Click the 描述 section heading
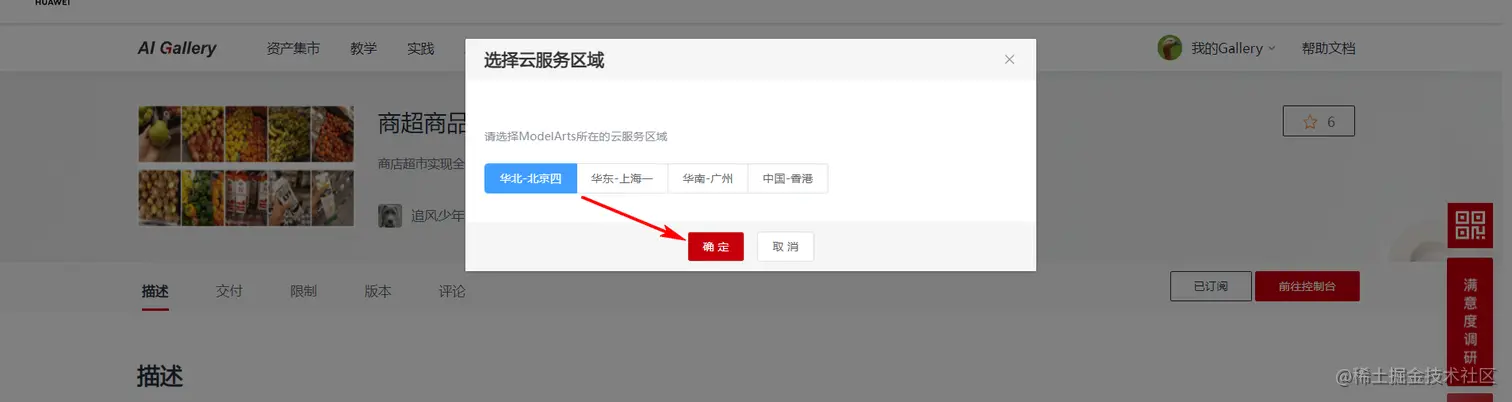Viewport: 1512px width, 402px height. tap(160, 376)
